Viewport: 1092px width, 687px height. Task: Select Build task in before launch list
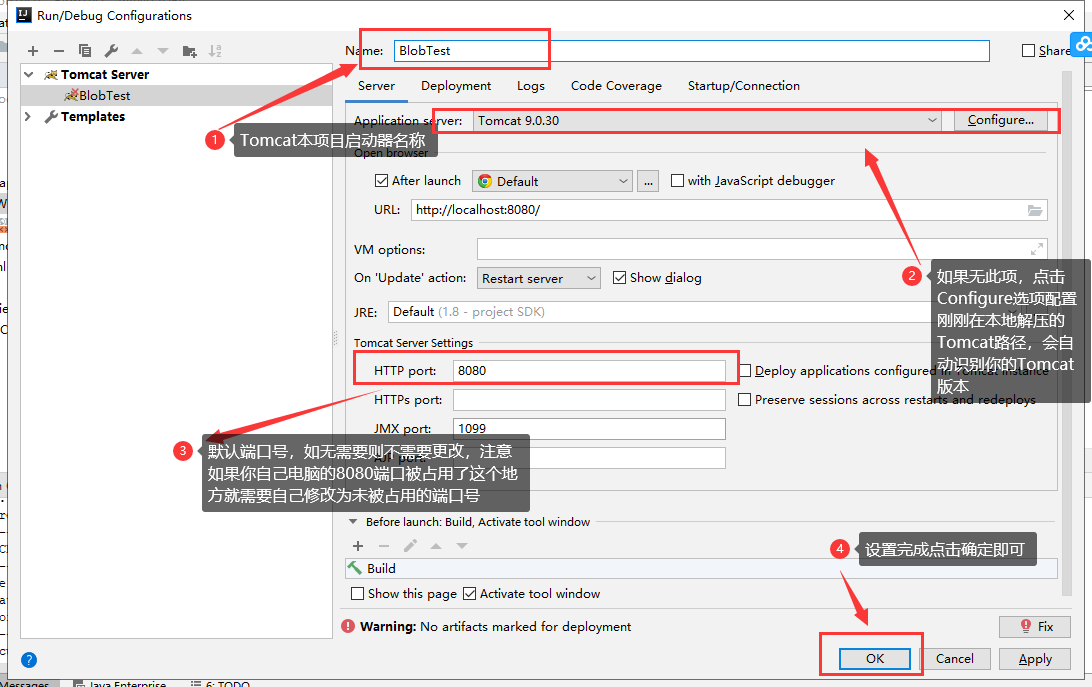click(701, 569)
